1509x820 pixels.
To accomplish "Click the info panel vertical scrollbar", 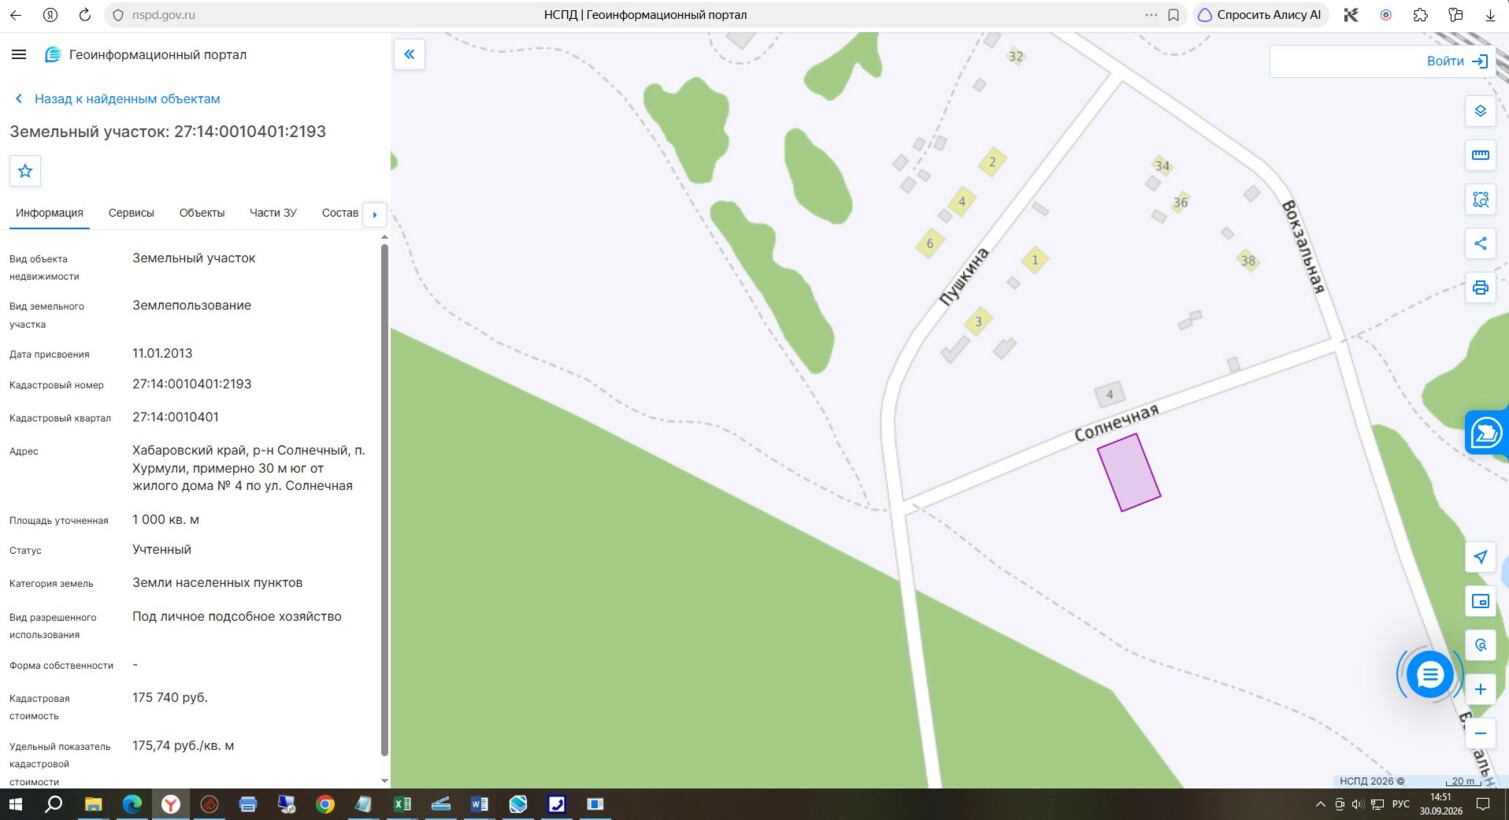I will coord(384,500).
